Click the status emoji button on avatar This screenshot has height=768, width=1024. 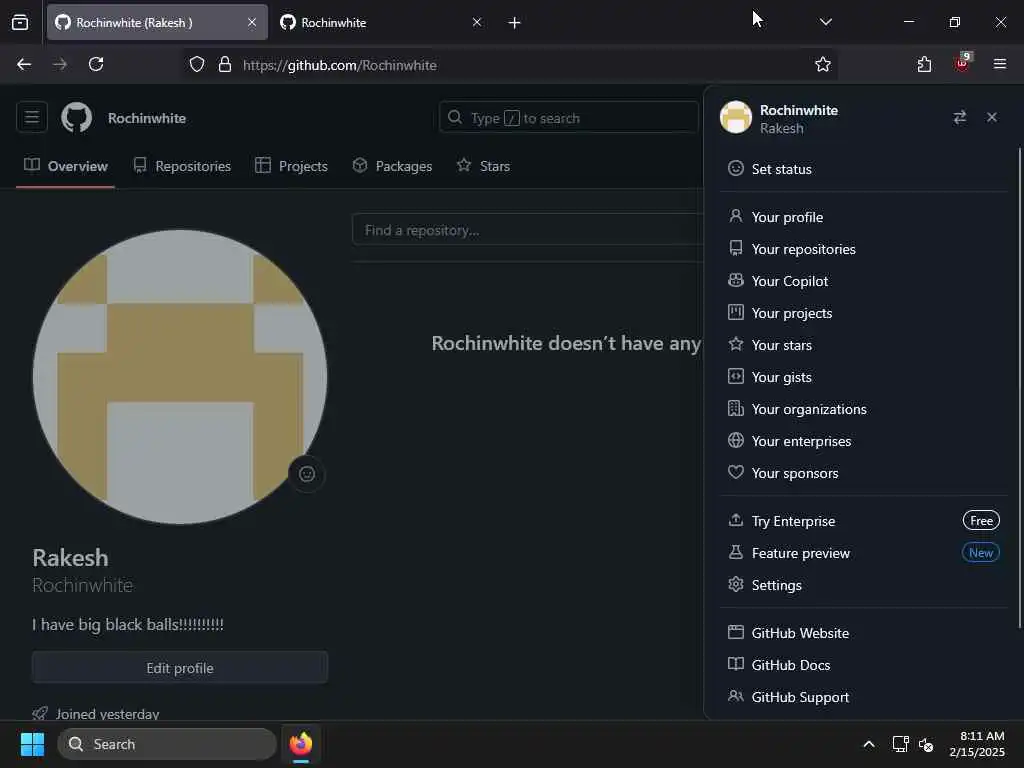pyautogui.click(x=307, y=473)
